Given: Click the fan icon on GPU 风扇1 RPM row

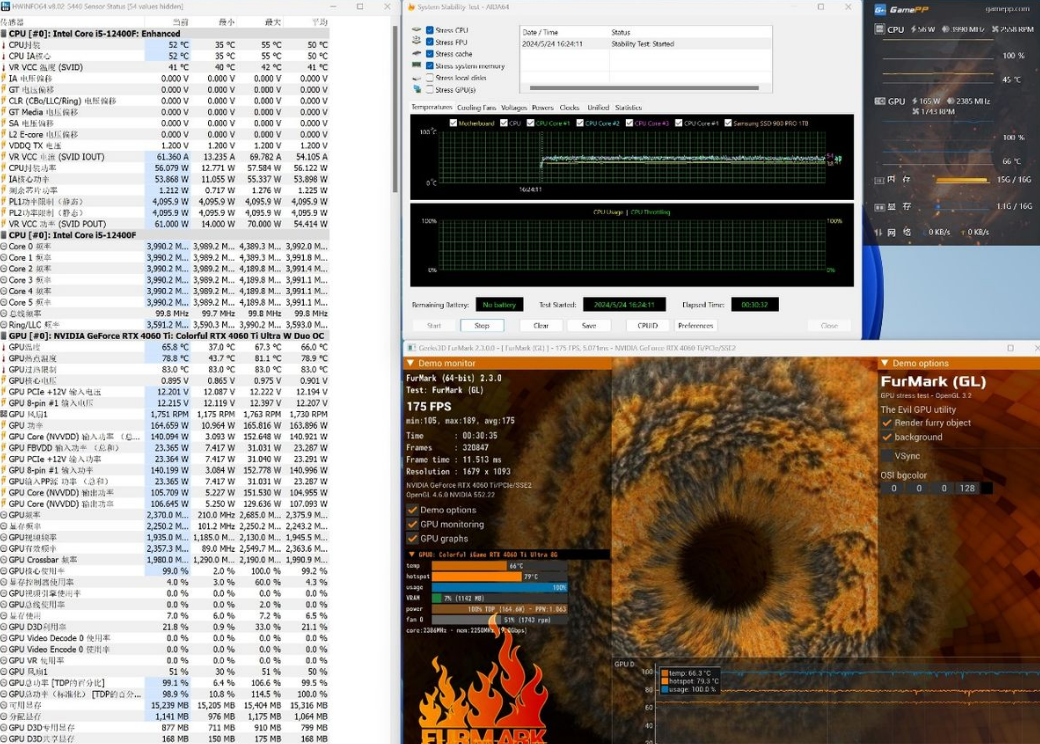Looking at the screenshot, I should tap(4, 414).
